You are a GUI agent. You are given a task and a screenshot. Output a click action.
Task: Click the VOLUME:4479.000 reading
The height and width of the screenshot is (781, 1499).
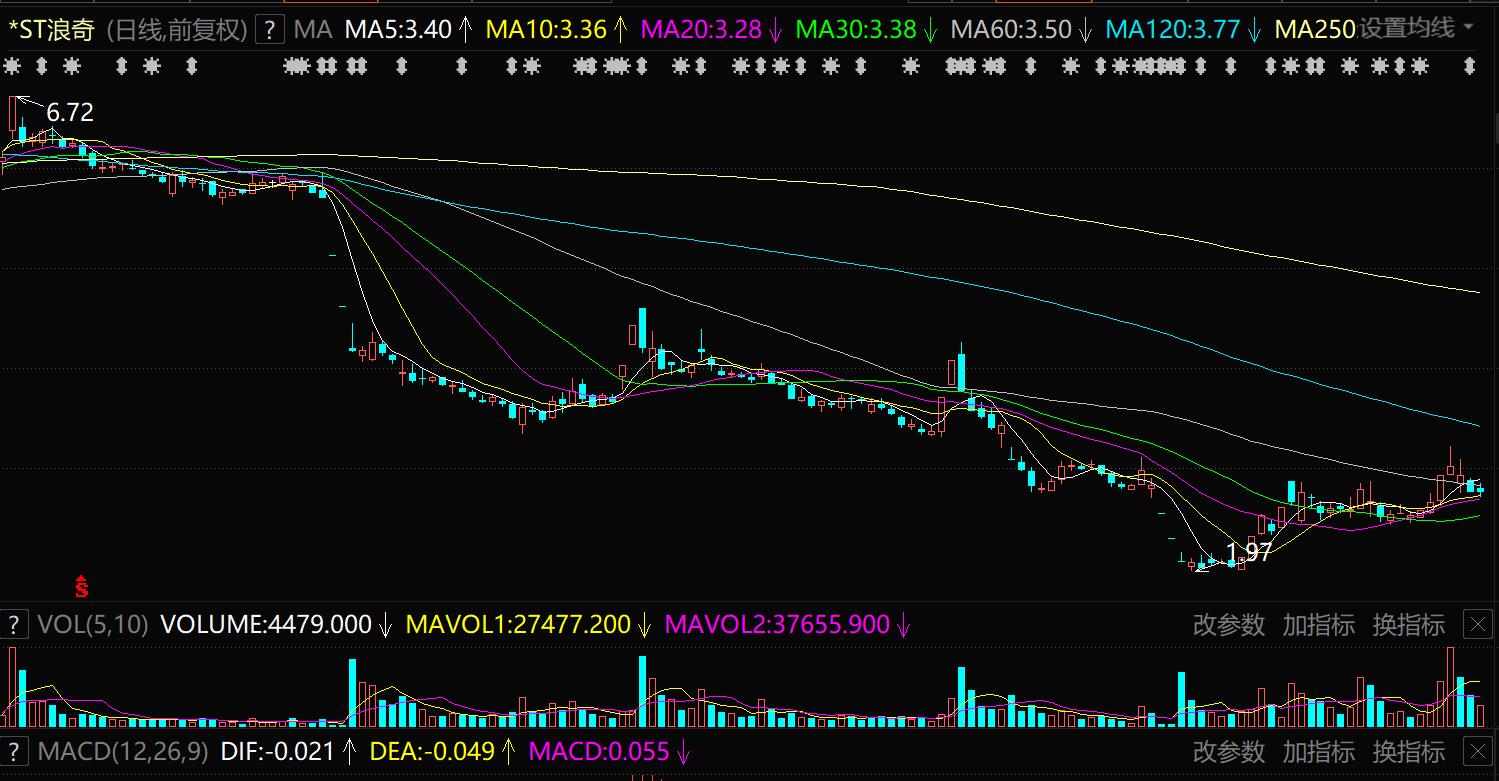click(x=266, y=625)
